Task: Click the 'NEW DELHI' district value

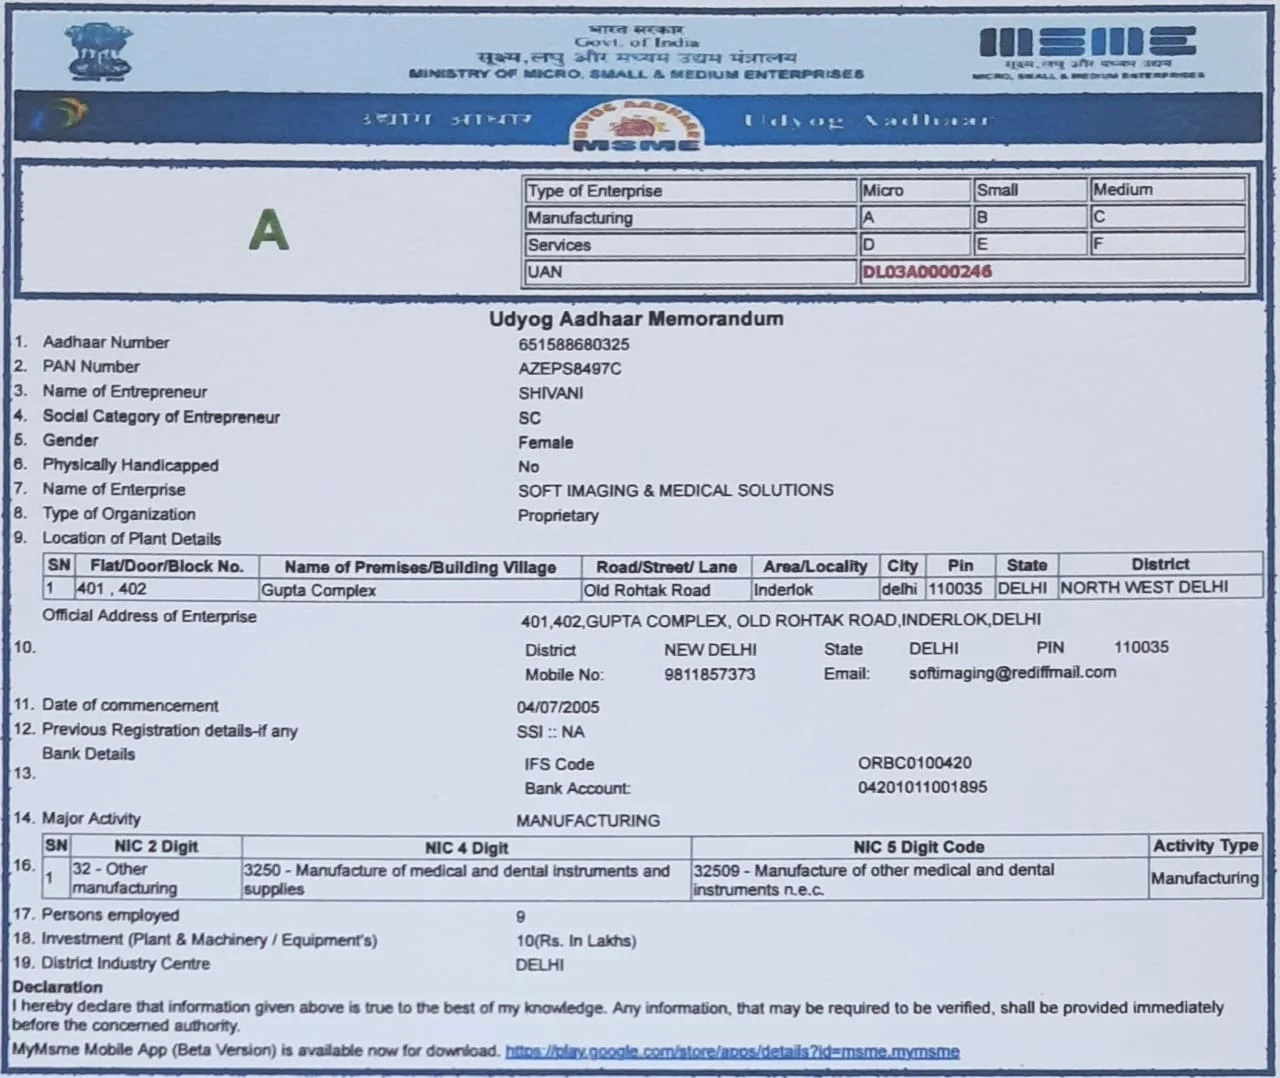Action: click(710, 649)
